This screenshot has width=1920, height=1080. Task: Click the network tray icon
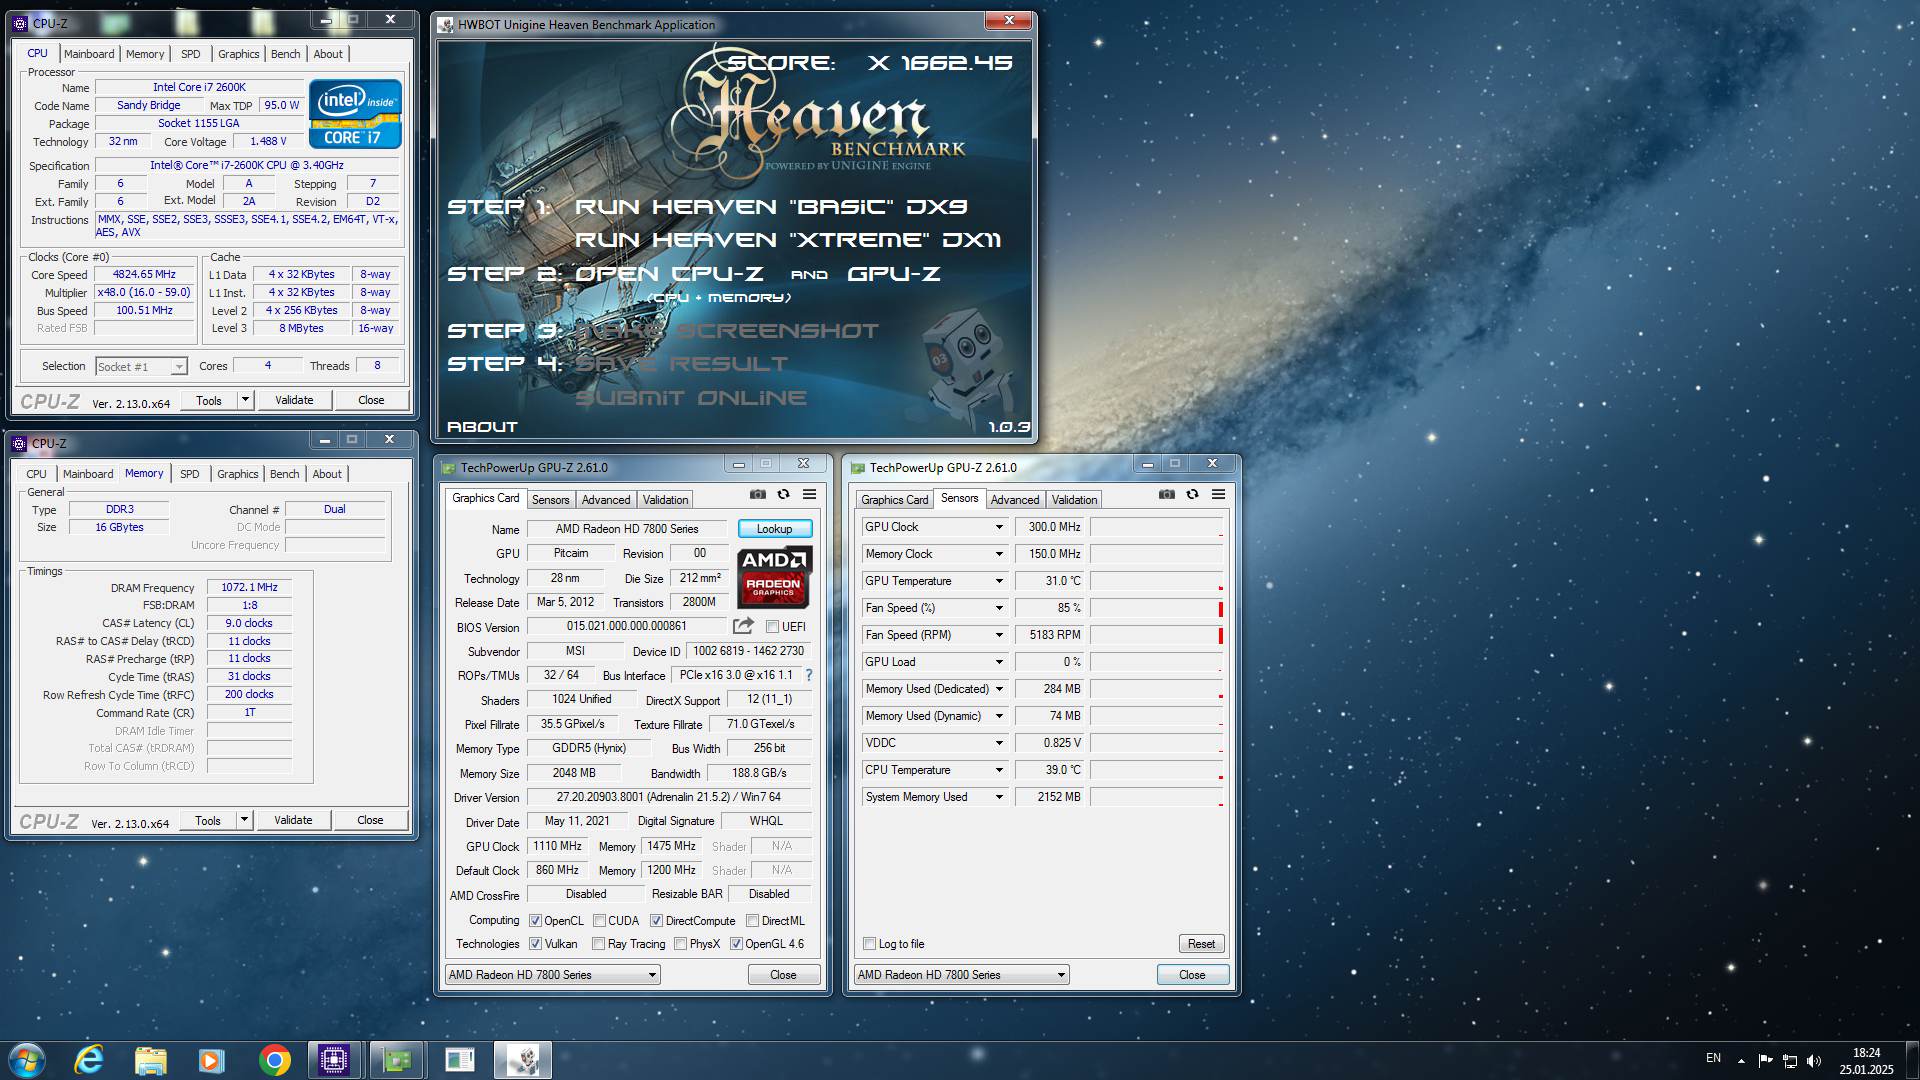click(1790, 1060)
